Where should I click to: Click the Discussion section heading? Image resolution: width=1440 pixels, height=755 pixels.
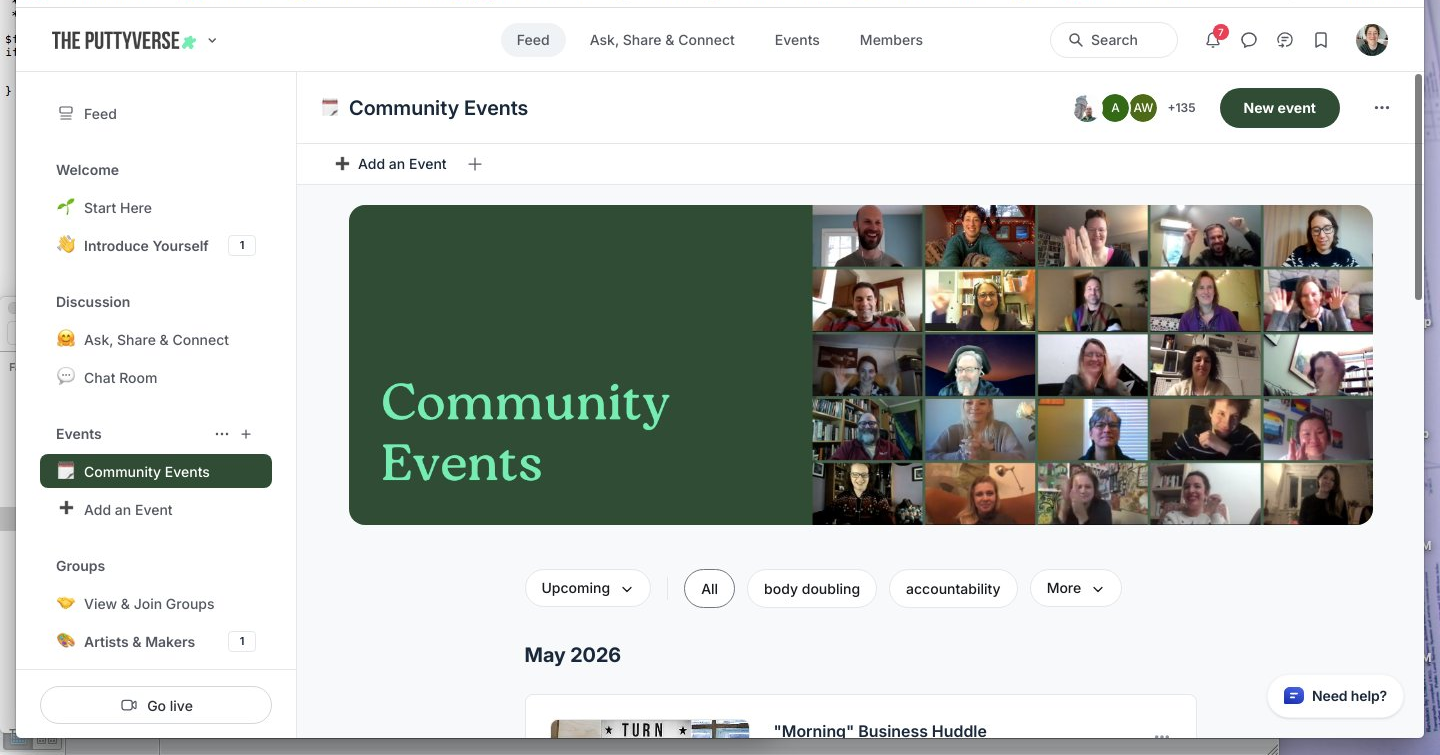point(93,302)
